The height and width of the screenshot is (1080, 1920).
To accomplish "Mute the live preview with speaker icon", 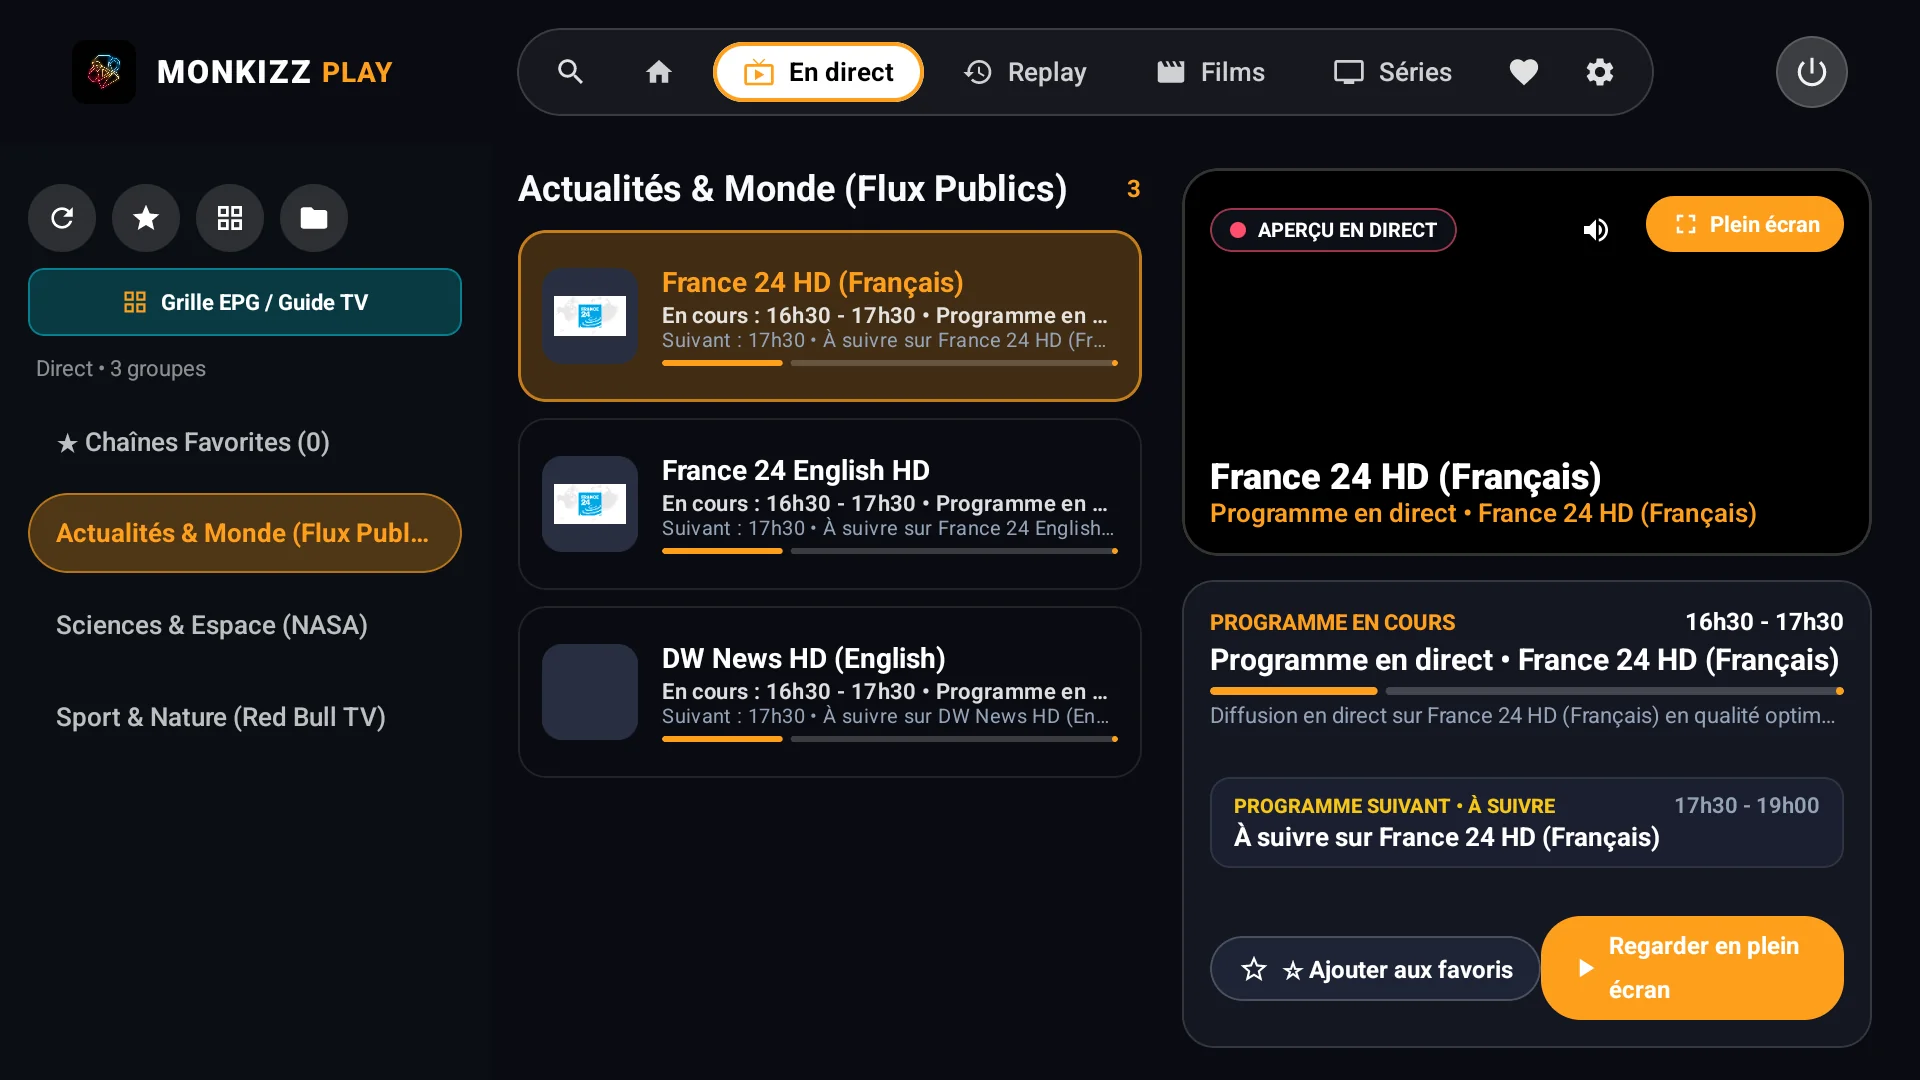I will [1595, 230].
